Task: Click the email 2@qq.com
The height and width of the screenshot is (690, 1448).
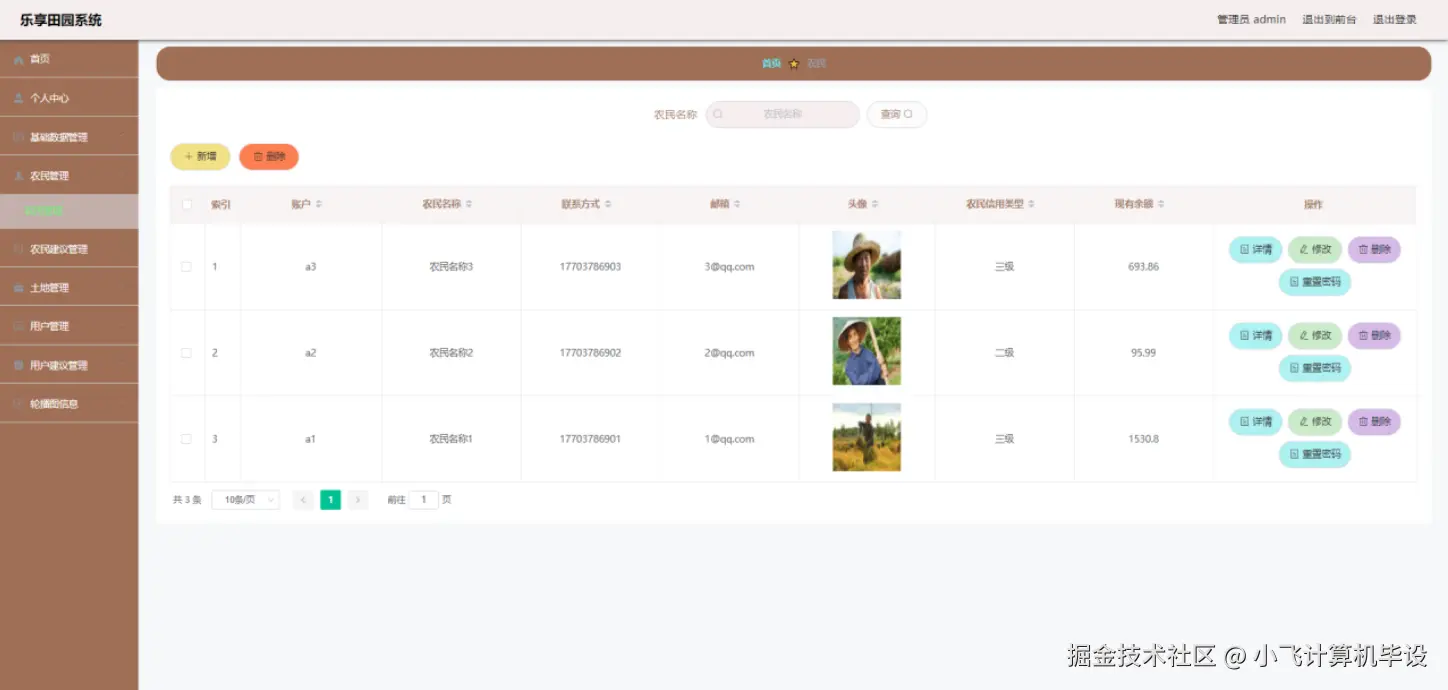Action: click(x=729, y=353)
